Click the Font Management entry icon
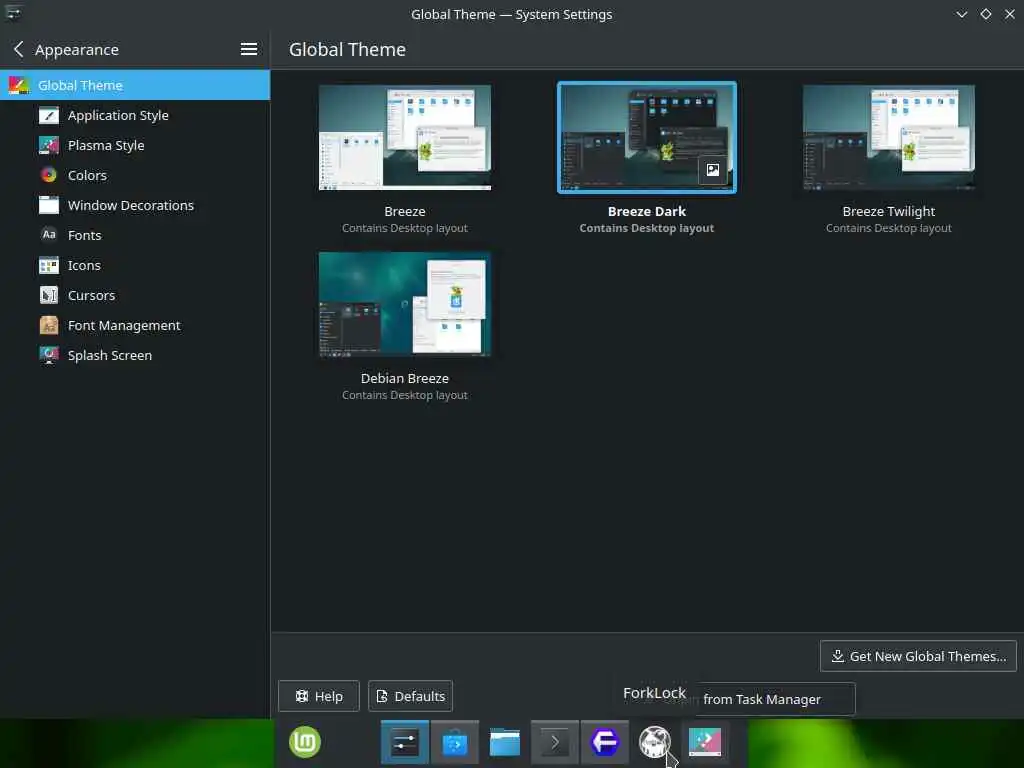The height and width of the screenshot is (768, 1024). point(49,326)
